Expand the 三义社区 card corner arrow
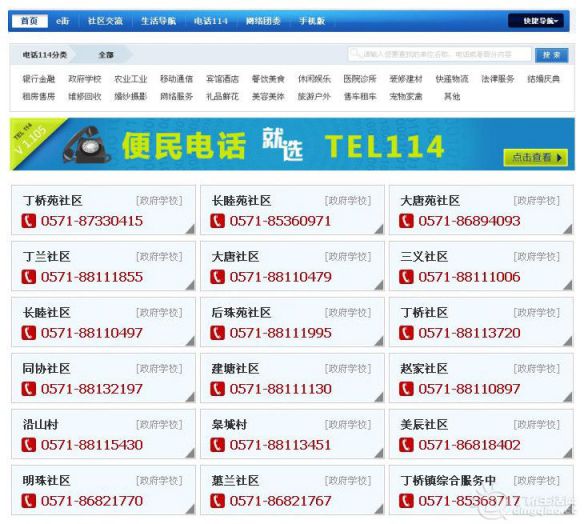The height and width of the screenshot is (524, 584). tap(568, 285)
